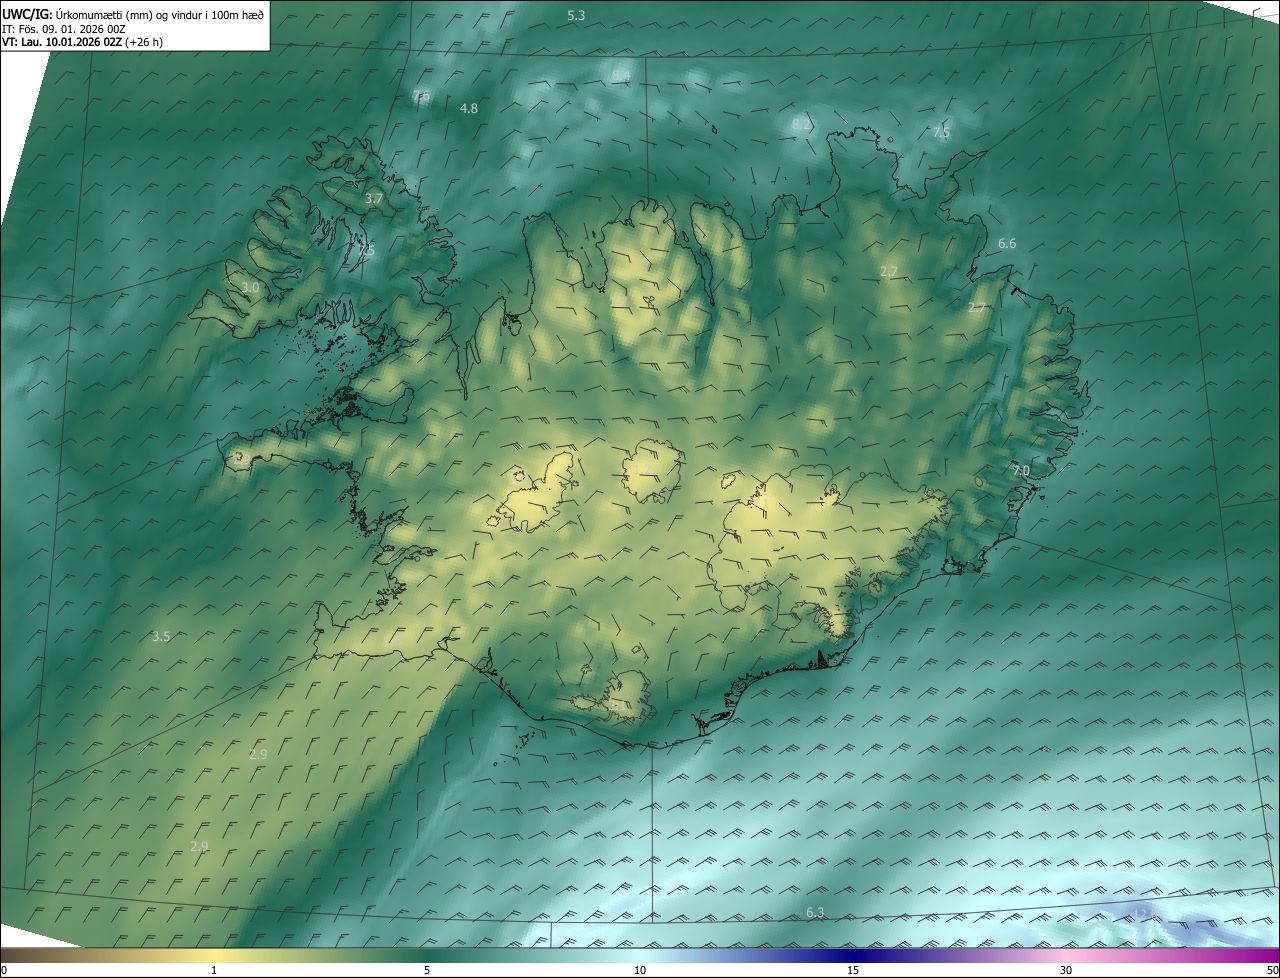Click the 3.0 value label on the map
The height and width of the screenshot is (978, 1280).
tap(250, 287)
